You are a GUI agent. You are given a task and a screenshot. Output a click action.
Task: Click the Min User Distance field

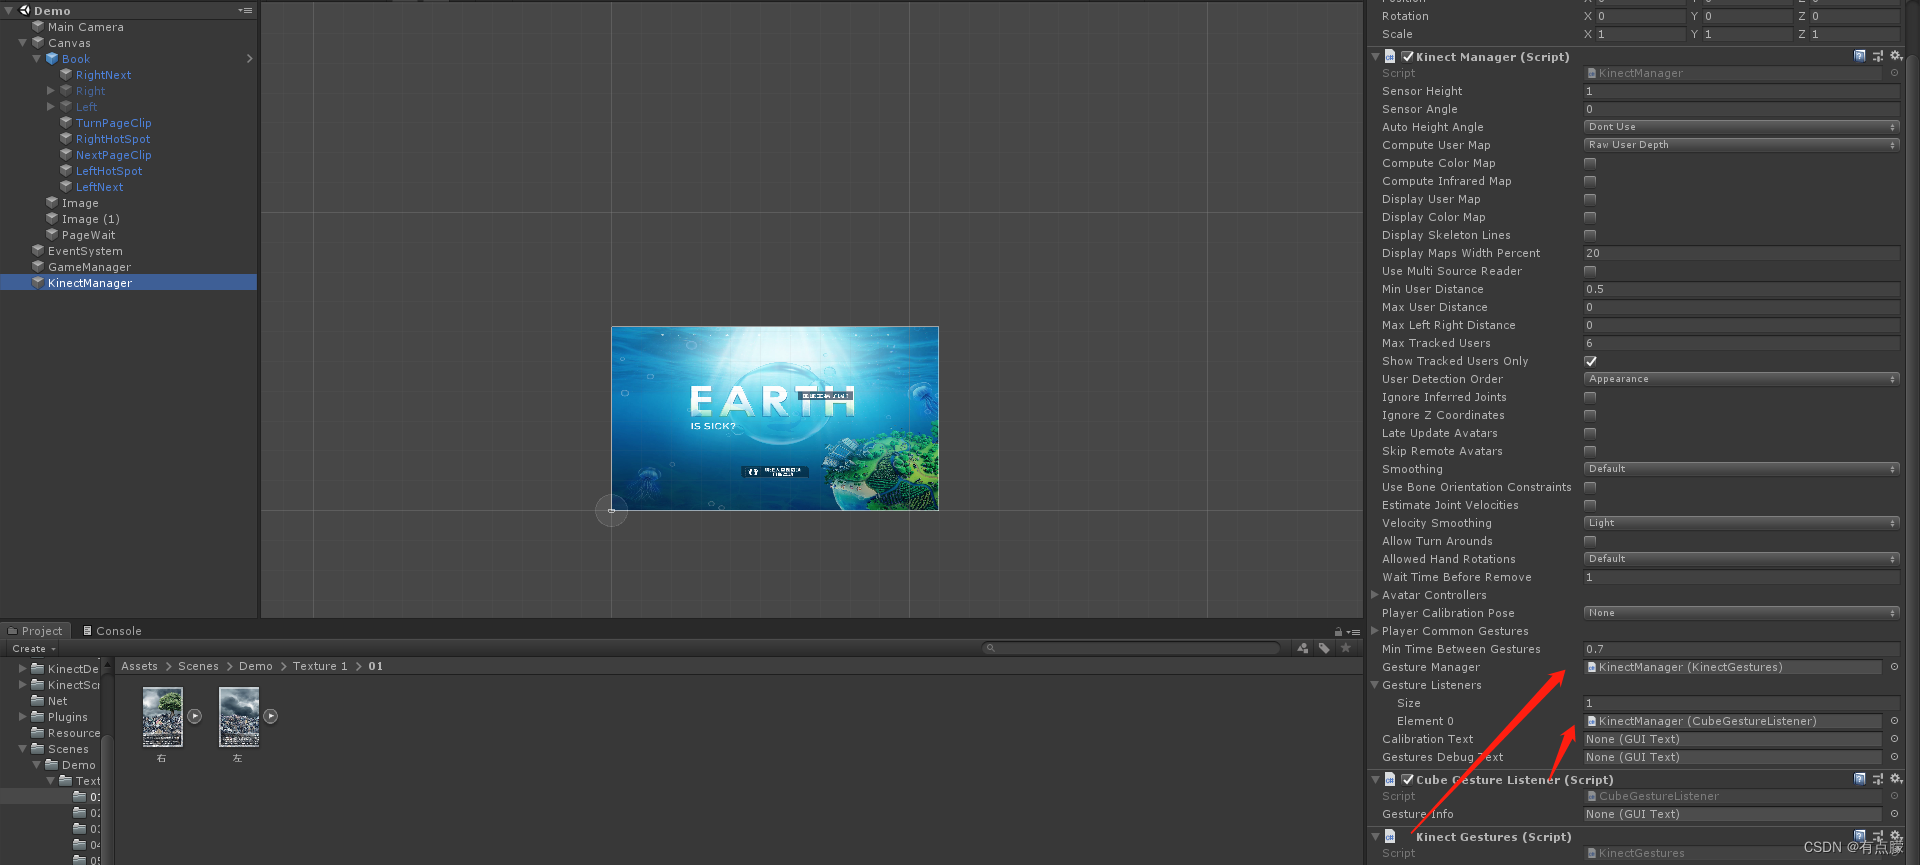[1741, 289]
